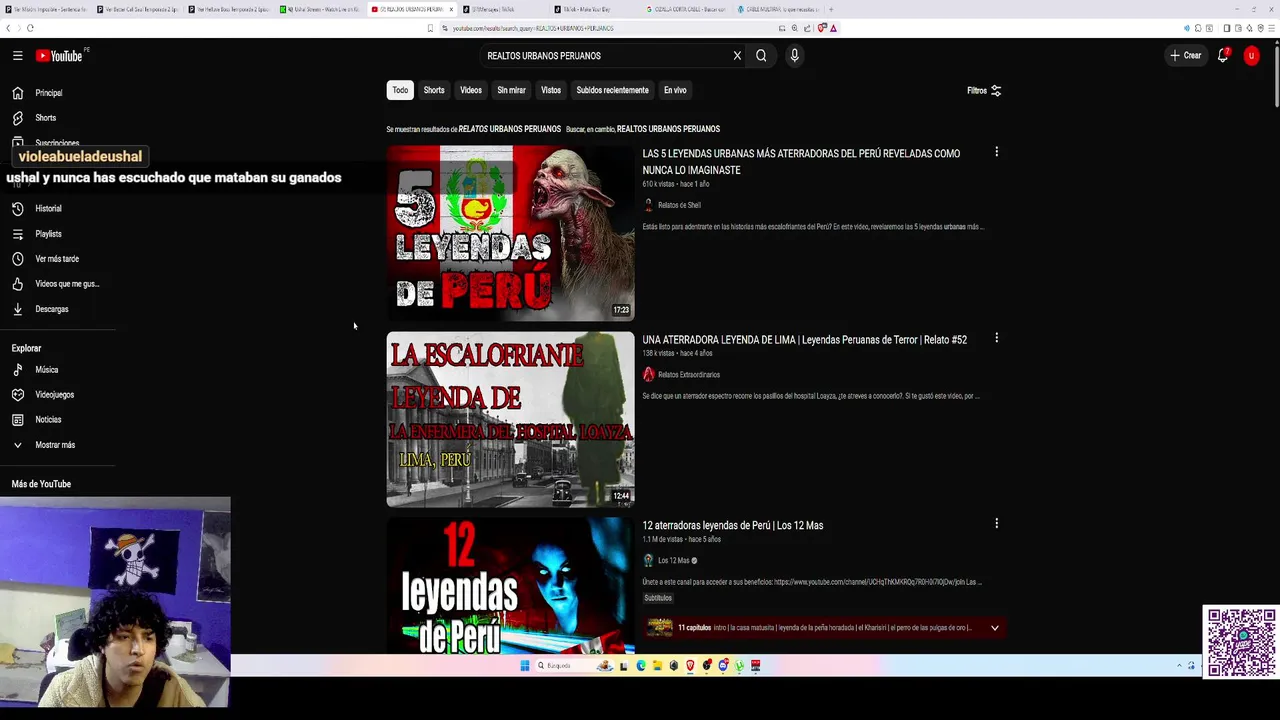
Task: Select the En vivo filter chip
Action: pos(675,90)
